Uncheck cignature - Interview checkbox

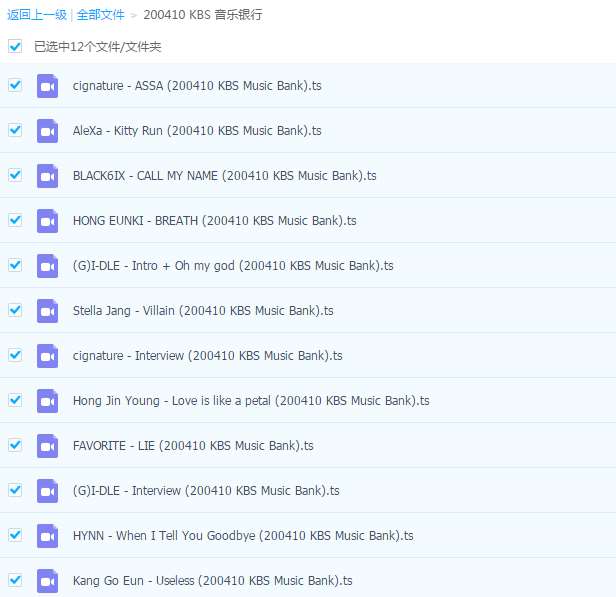point(15,355)
